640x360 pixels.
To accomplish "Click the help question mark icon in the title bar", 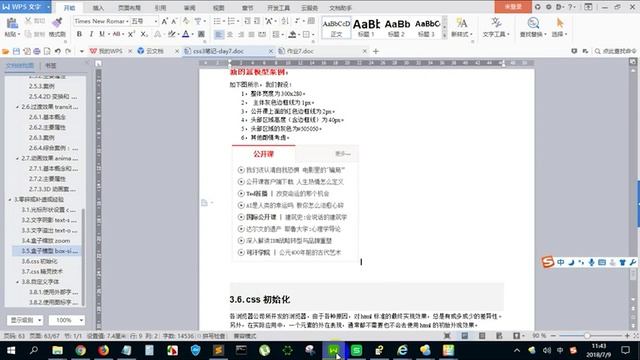I will [571, 7].
